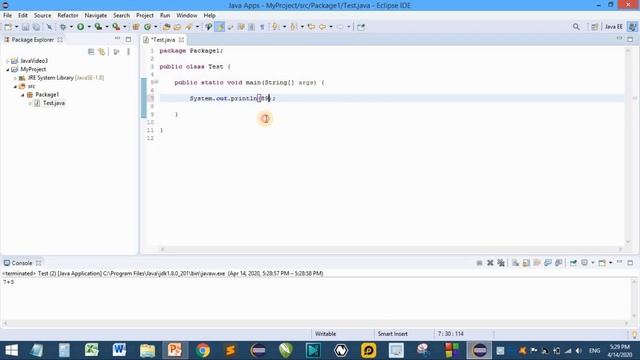The width and height of the screenshot is (640, 360).
Task: Select the Package Explorer tab
Action: pos(32,40)
